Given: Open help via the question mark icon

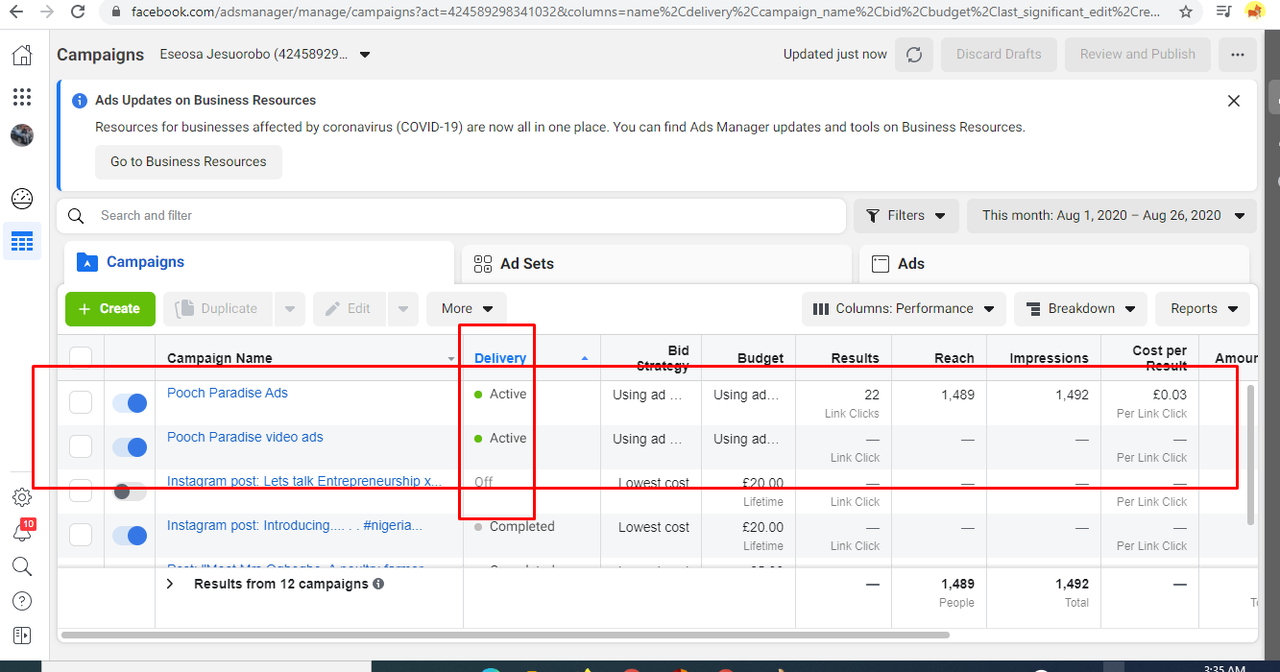Looking at the screenshot, I should click(21, 600).
